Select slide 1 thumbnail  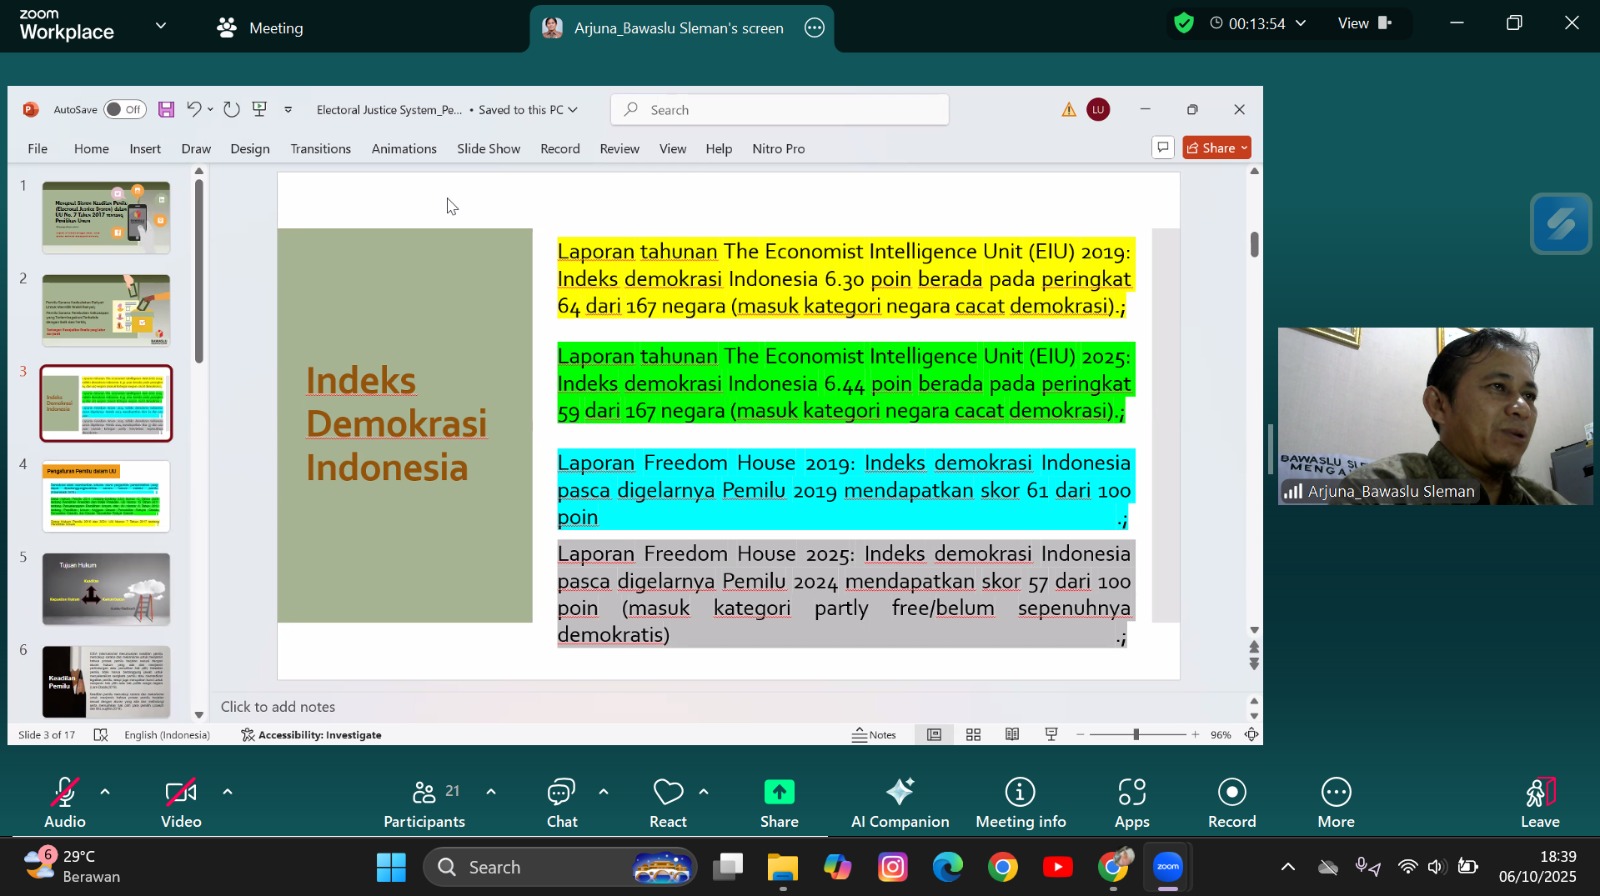tap(106, 217)
